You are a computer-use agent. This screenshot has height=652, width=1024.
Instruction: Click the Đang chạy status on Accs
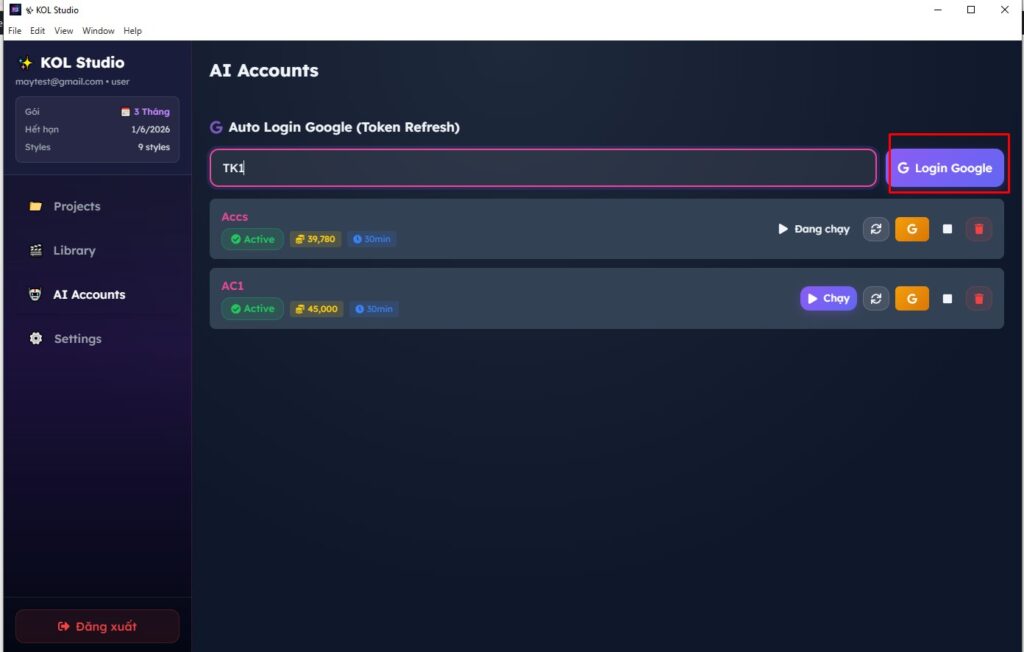point(813,229)
